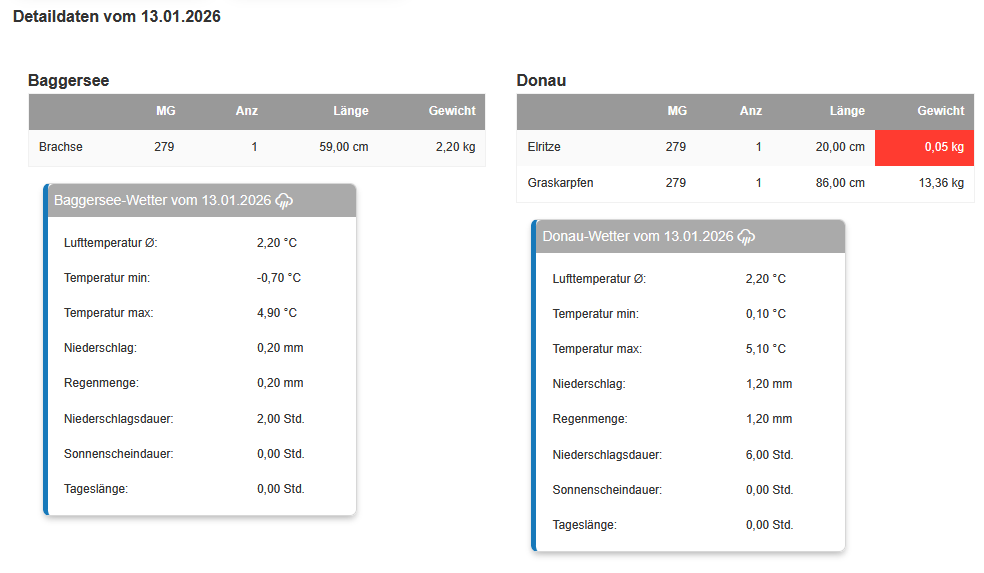
Task: Select the Brachse row name
Action: coord(60,147)
